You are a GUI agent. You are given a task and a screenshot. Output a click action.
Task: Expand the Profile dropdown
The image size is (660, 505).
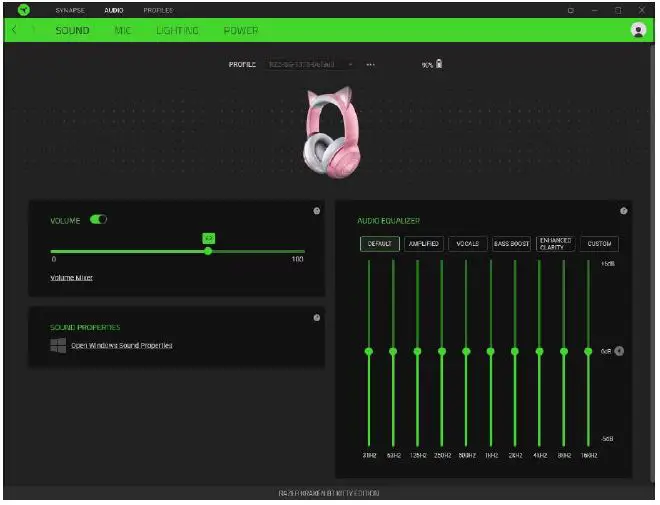click(310, 64)
